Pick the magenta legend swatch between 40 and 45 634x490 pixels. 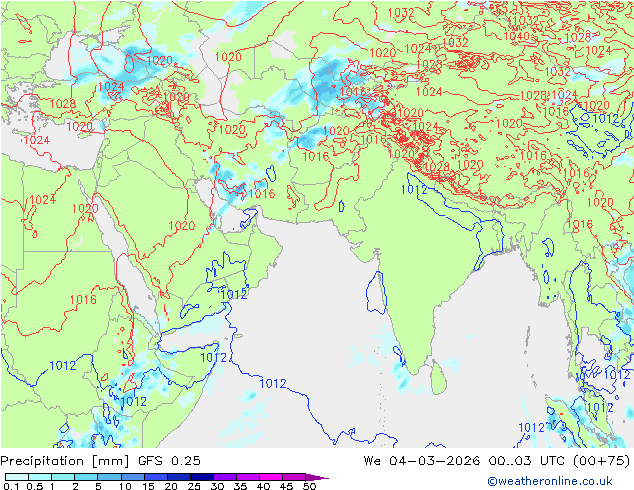coord(271,477)
